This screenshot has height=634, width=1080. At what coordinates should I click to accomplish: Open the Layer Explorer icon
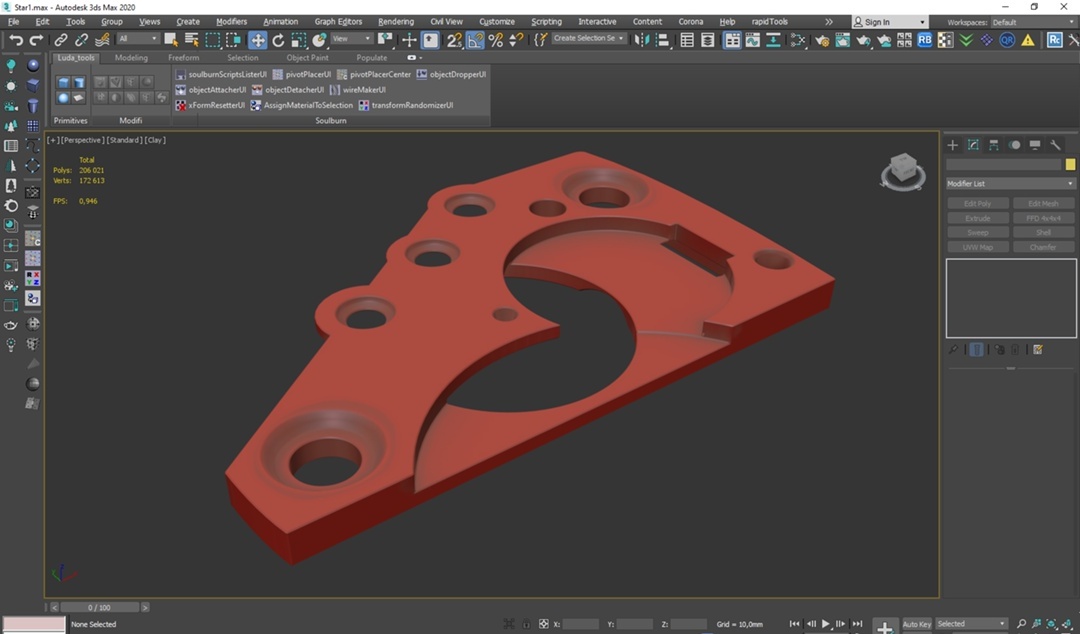click(707, 40)
